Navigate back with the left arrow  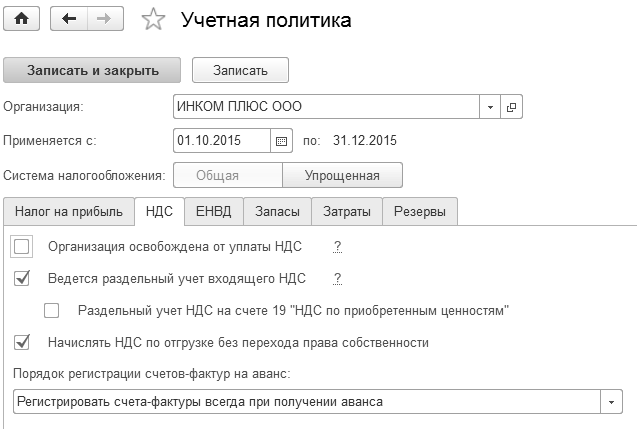click(x=69, y=19)
